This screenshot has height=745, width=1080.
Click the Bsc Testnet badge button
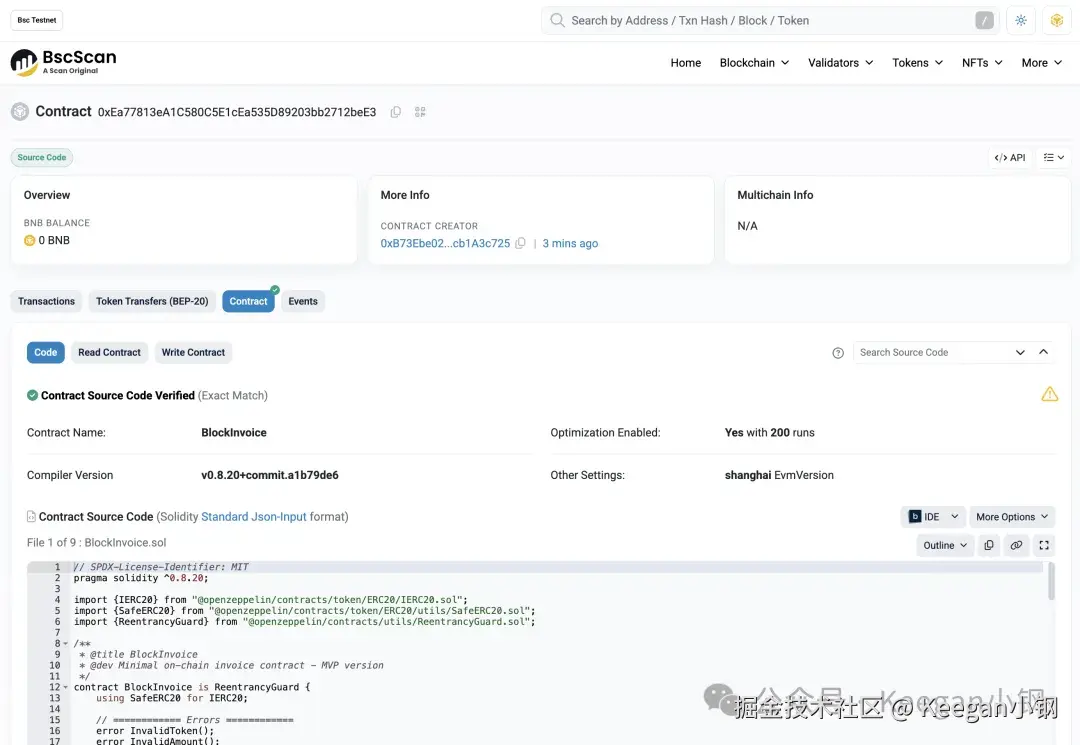37,20
